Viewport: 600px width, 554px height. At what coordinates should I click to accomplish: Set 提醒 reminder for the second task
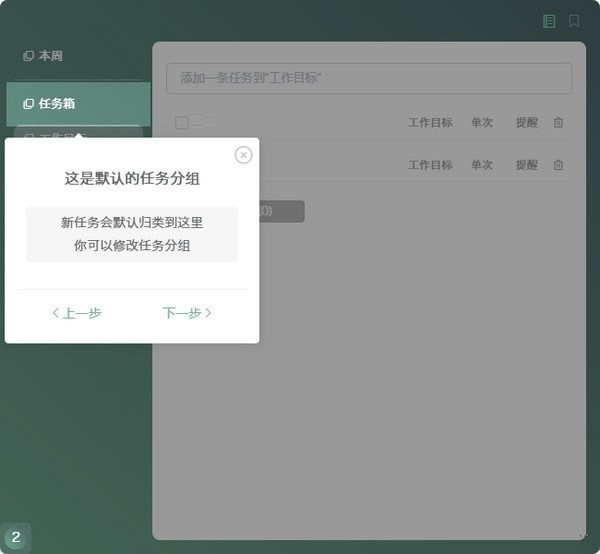527,165
